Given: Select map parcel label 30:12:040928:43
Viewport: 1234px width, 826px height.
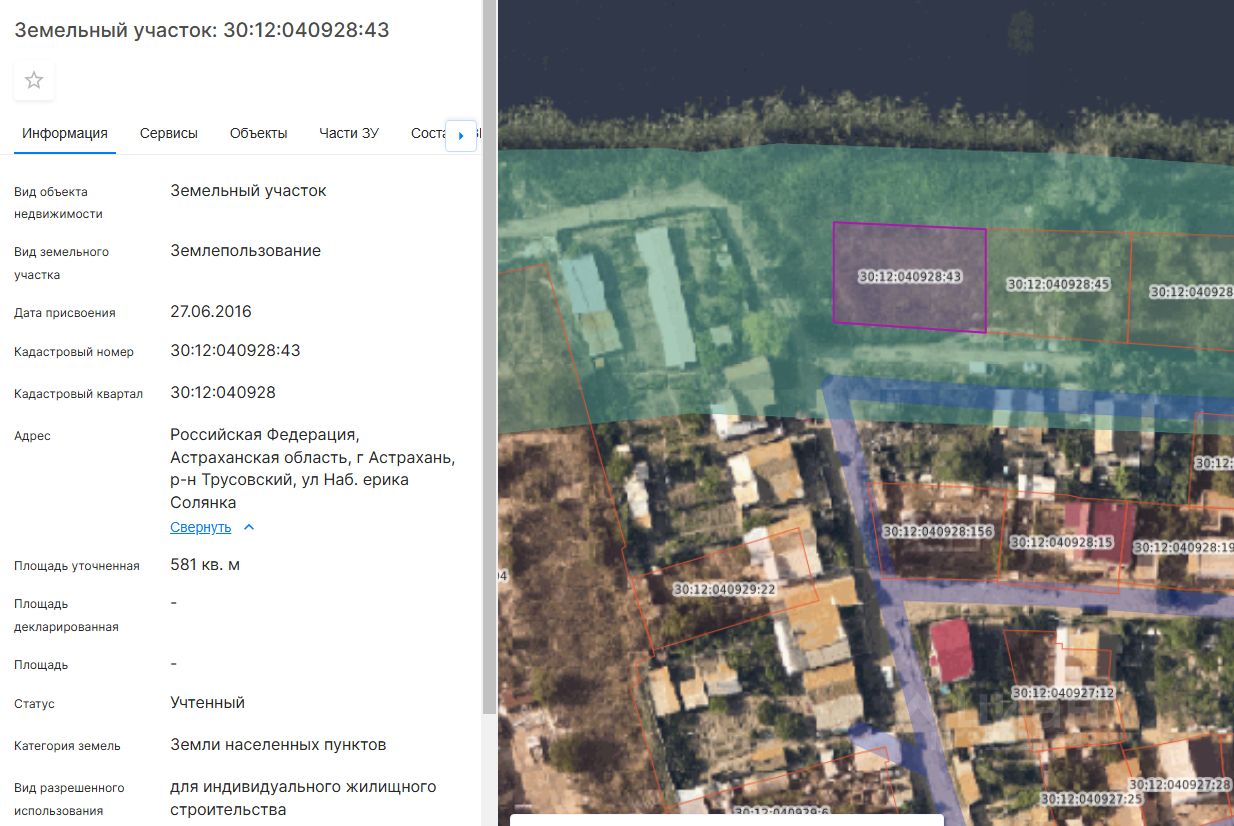Looking at the screenshot, I should point(910,277).
